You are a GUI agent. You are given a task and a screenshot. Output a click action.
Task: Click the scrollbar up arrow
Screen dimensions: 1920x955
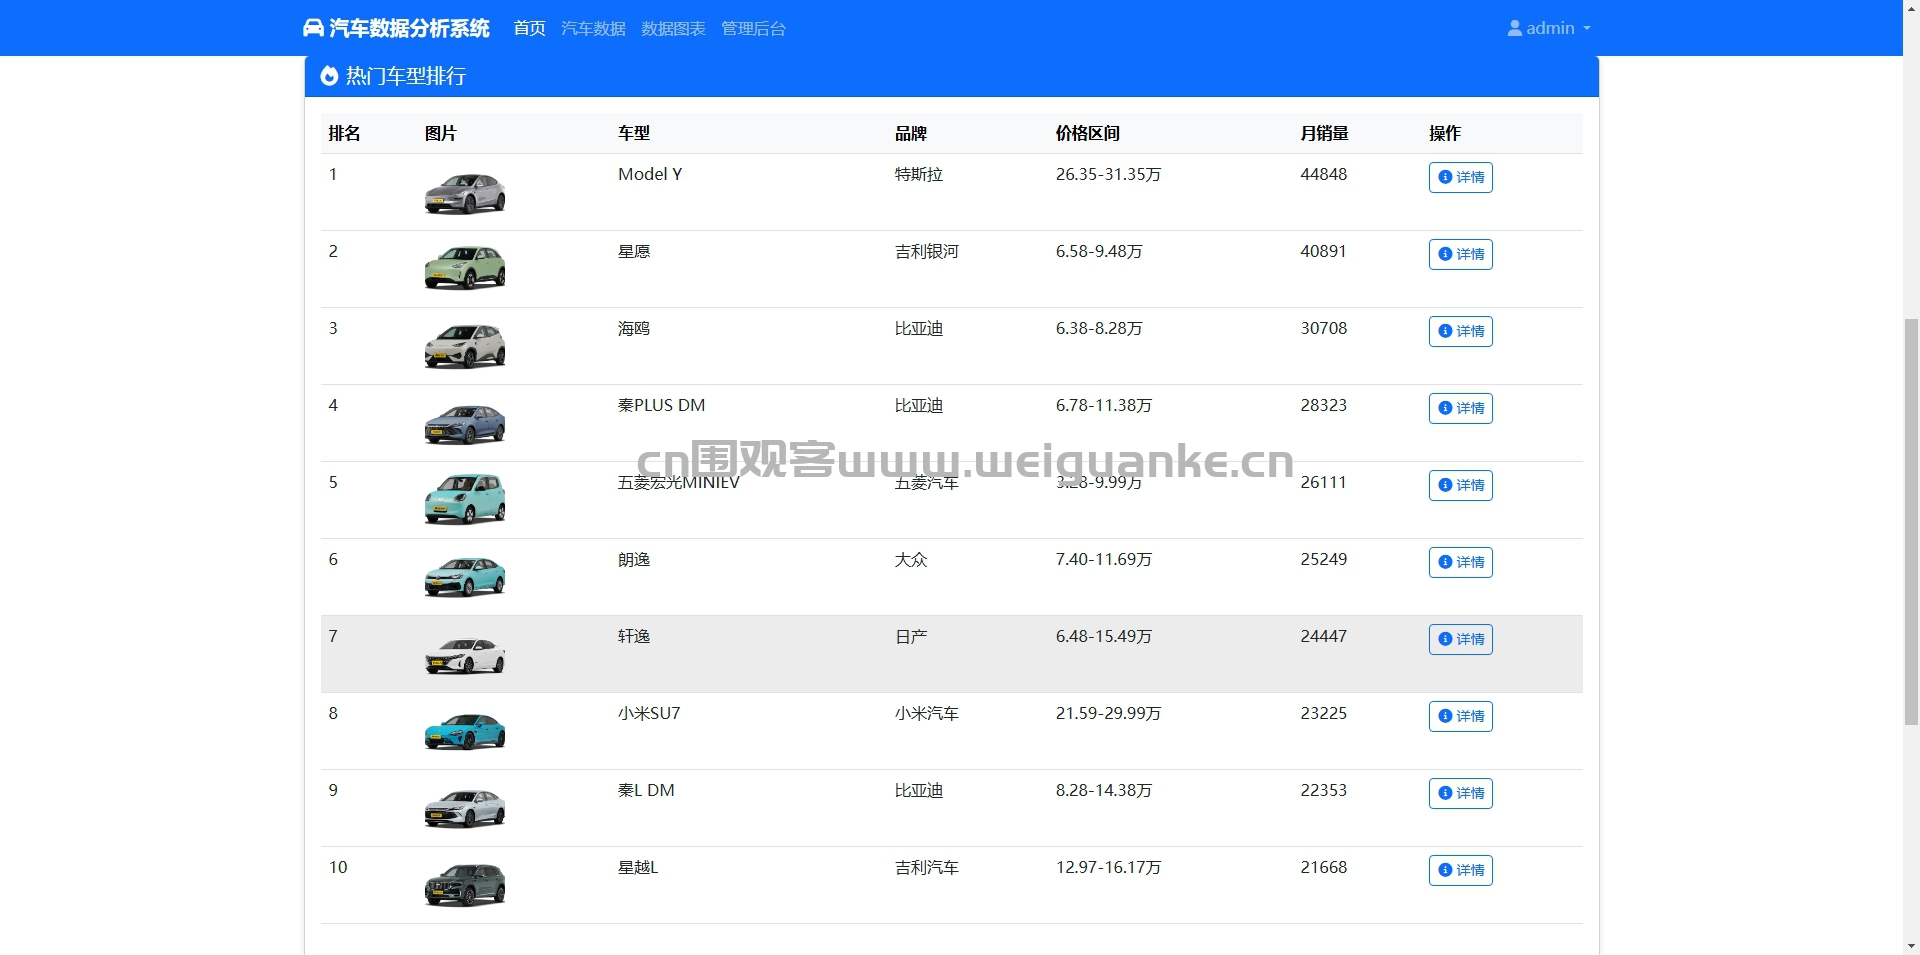pyautogui.click(x=1911, y=8)
